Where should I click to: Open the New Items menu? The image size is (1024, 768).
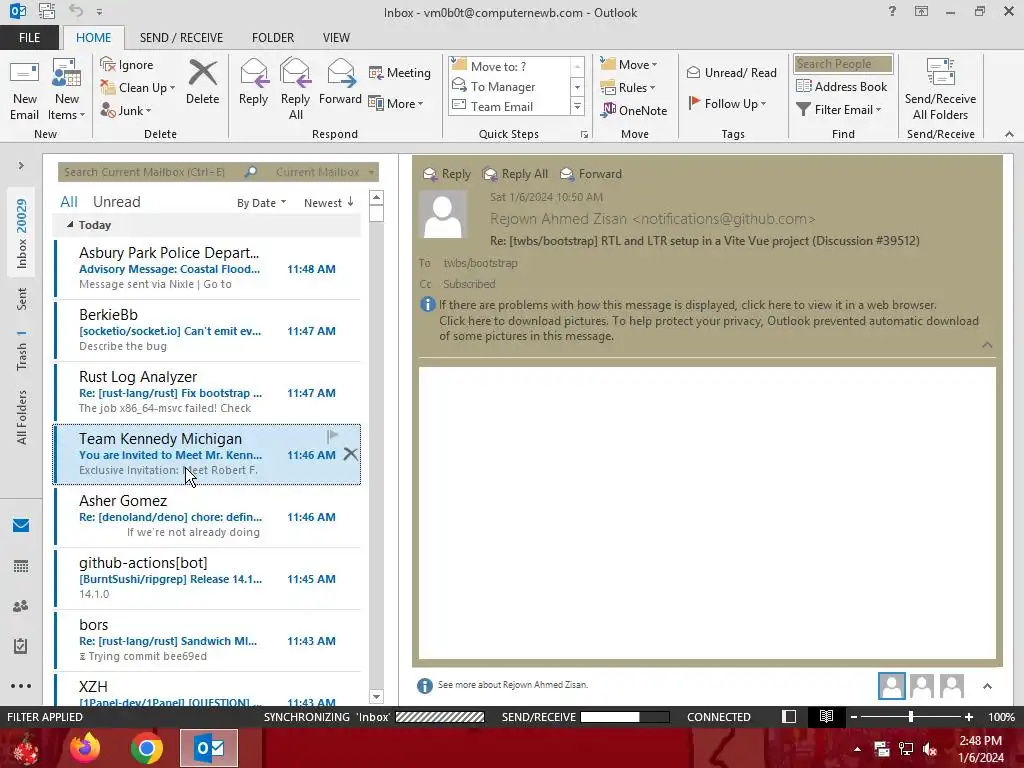[x=67, y=89]
